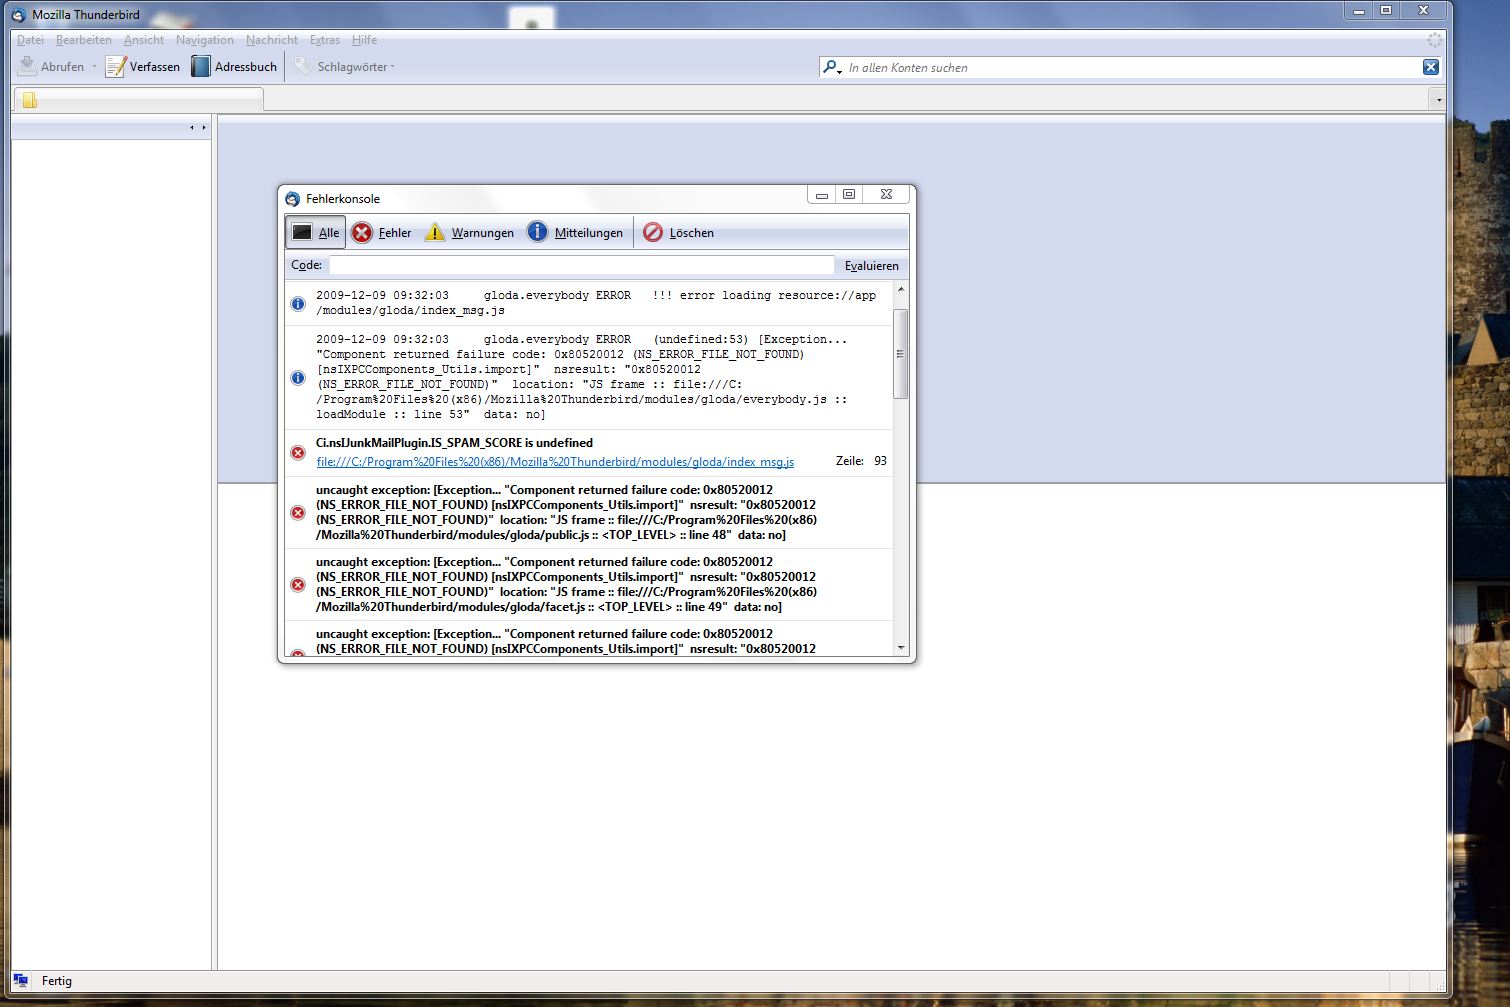This screenshot has height=1007, width=1510.
Task: Filter the error console to Fehler only
Action: point(381,232)
